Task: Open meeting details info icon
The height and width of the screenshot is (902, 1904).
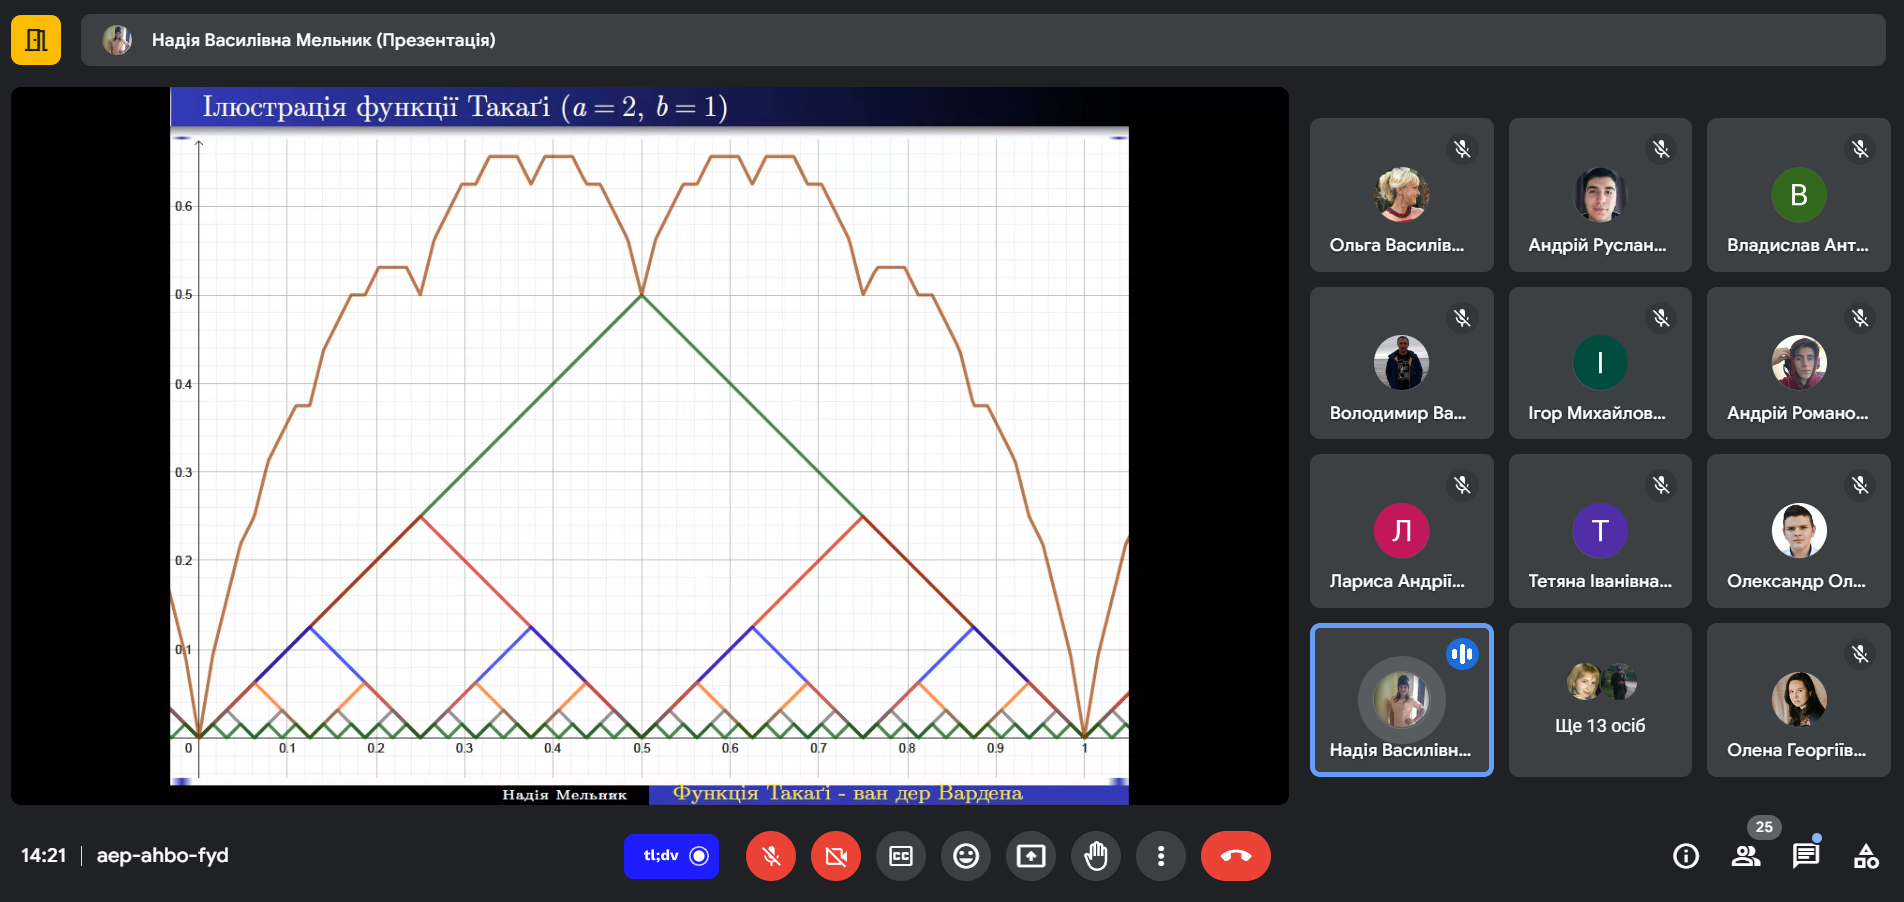Action: click(1686, 856)
